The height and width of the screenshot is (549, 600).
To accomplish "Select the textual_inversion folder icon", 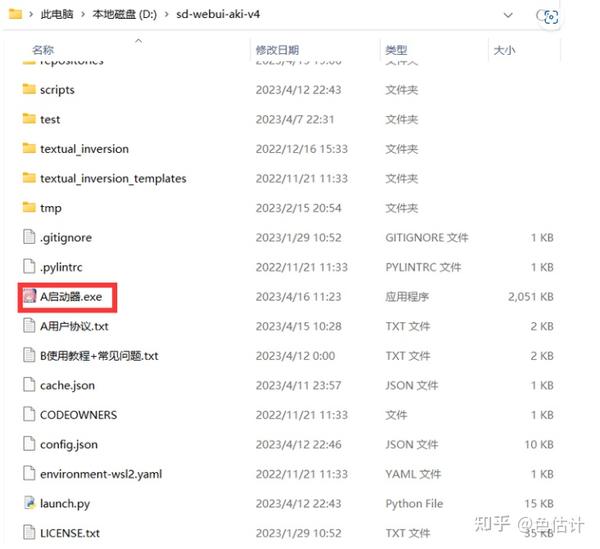I will (x=29, y=148).
